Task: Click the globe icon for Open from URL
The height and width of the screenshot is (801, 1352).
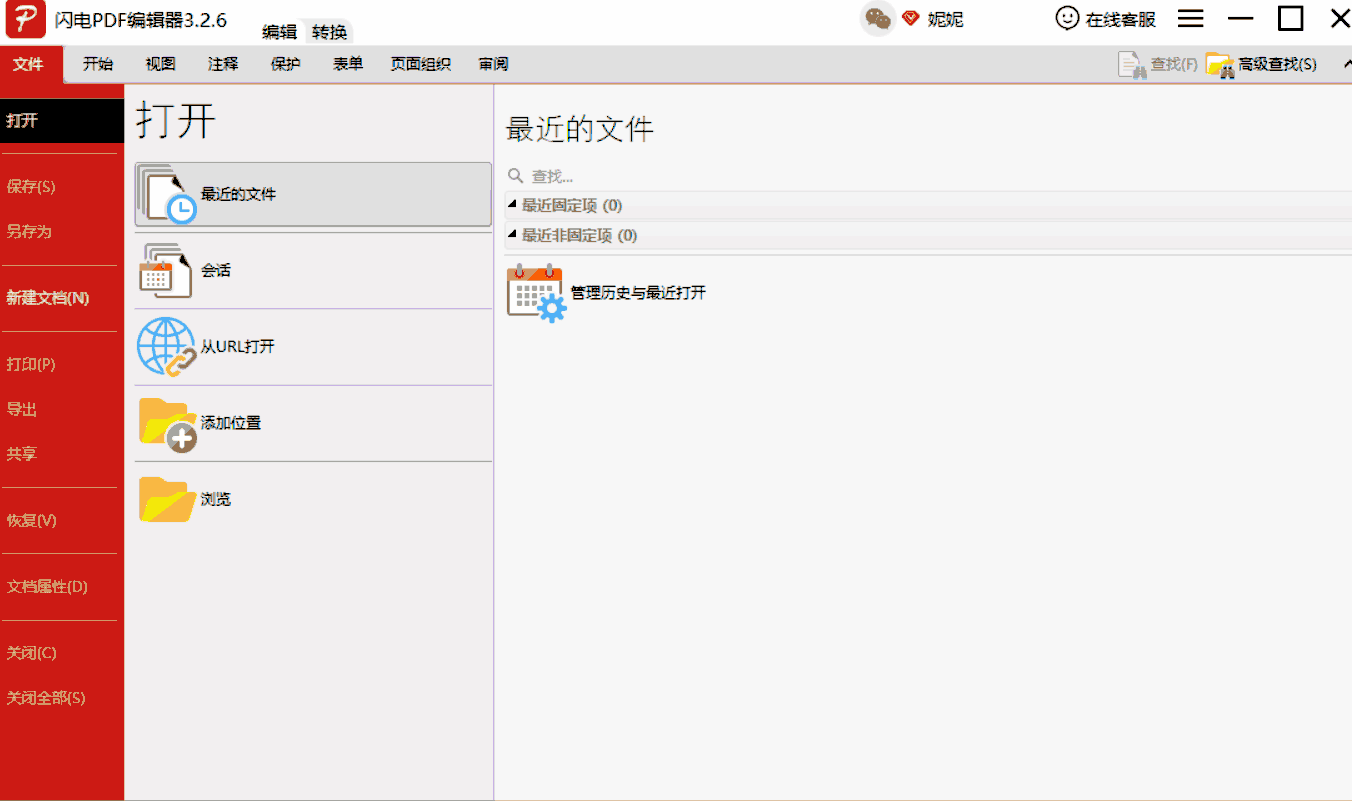Action: point(166,347)
